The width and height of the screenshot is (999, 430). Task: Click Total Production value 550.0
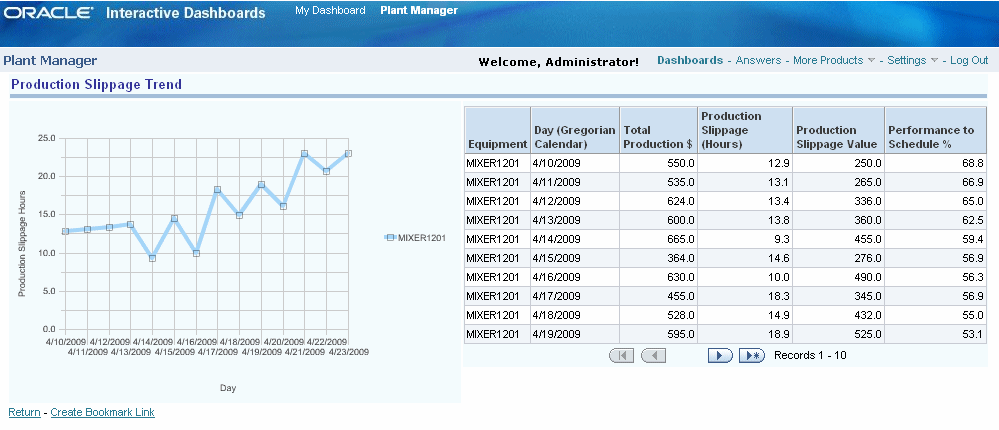tap(659, 163)
